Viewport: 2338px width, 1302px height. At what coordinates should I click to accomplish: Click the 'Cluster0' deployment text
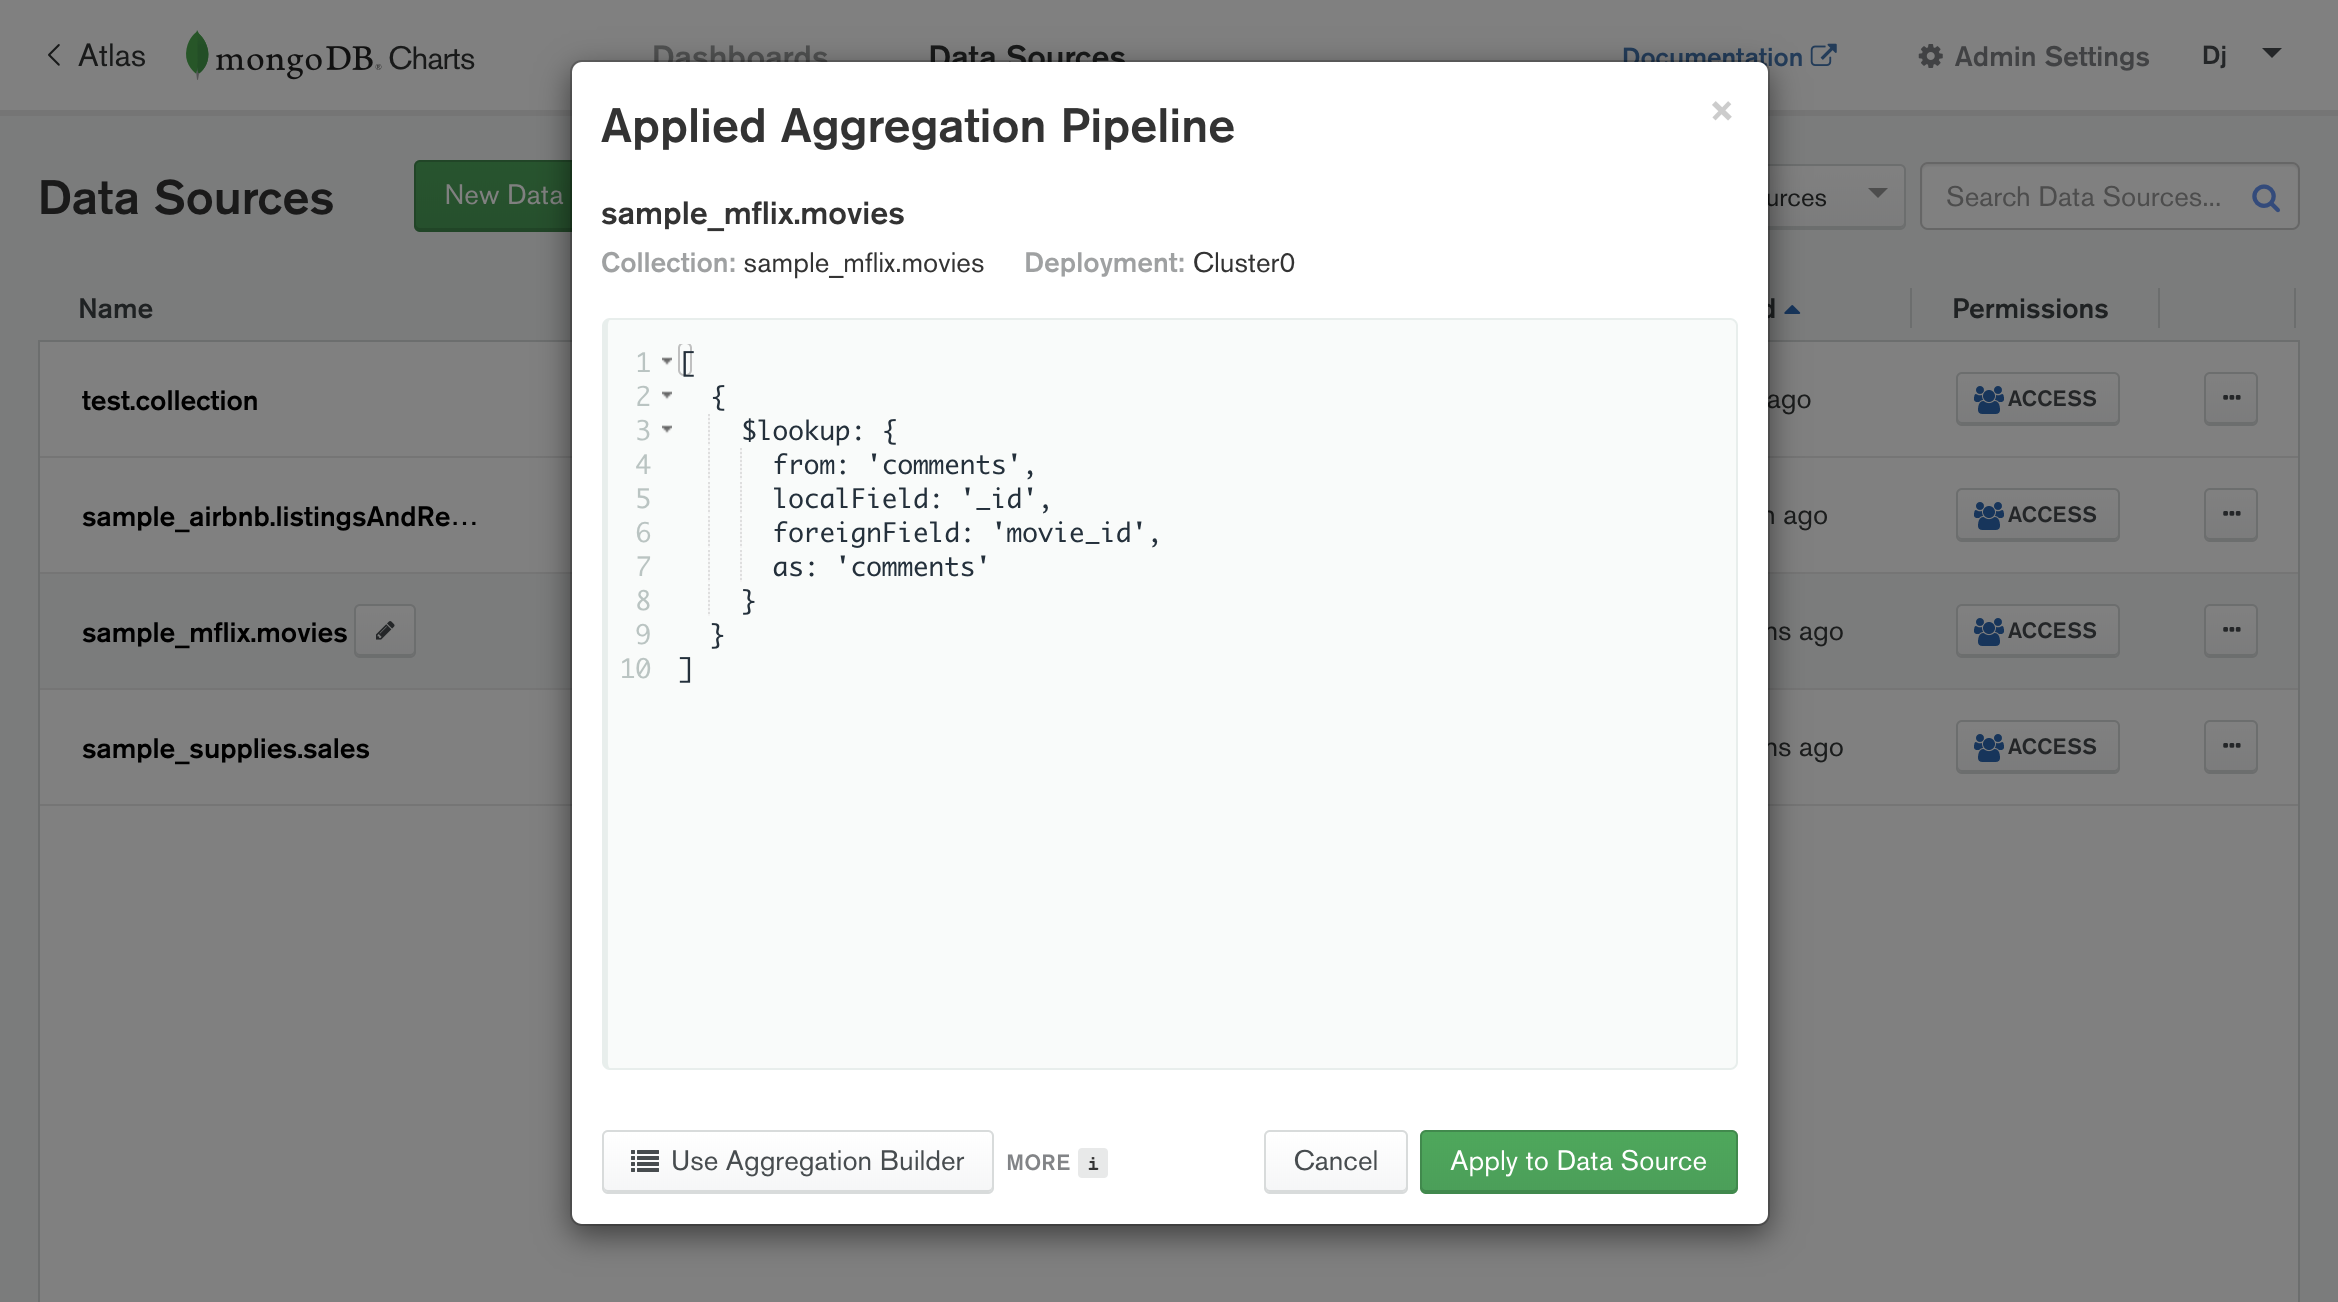(x=1244, y=263)
